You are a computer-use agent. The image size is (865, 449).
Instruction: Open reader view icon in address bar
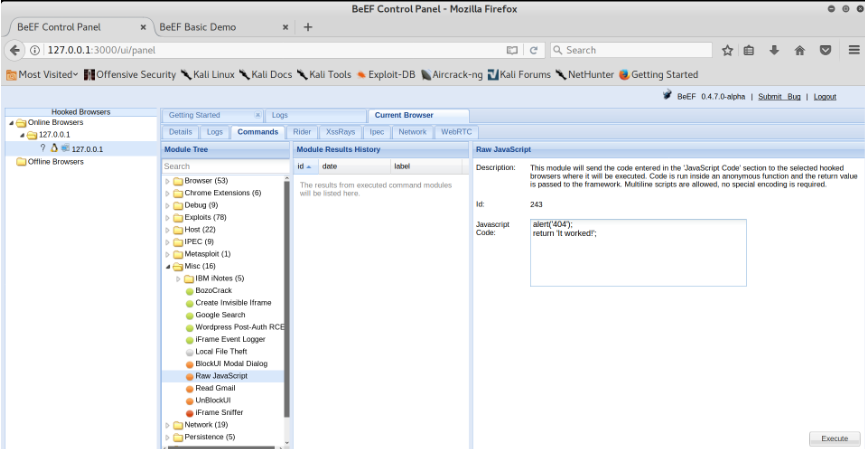[512, 50]
